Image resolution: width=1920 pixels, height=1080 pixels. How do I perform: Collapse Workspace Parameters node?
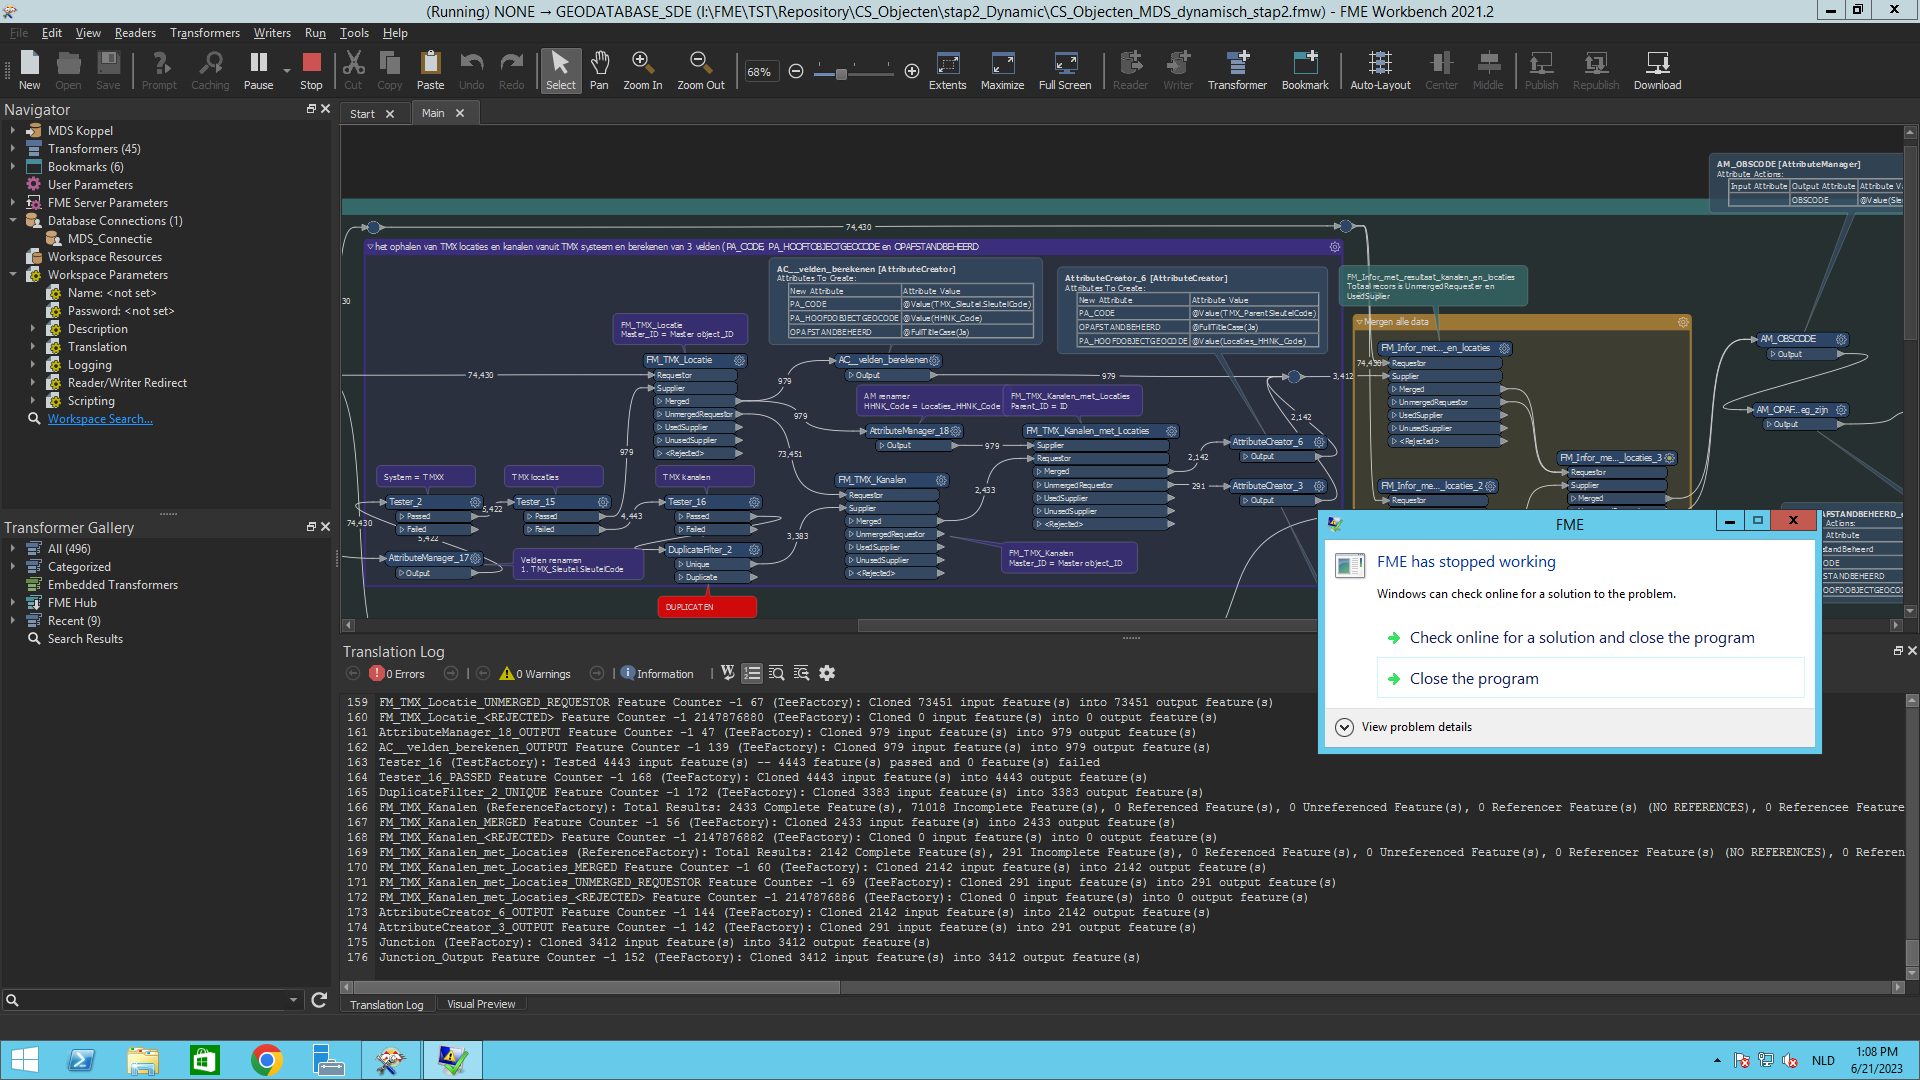tap(13, 275)
